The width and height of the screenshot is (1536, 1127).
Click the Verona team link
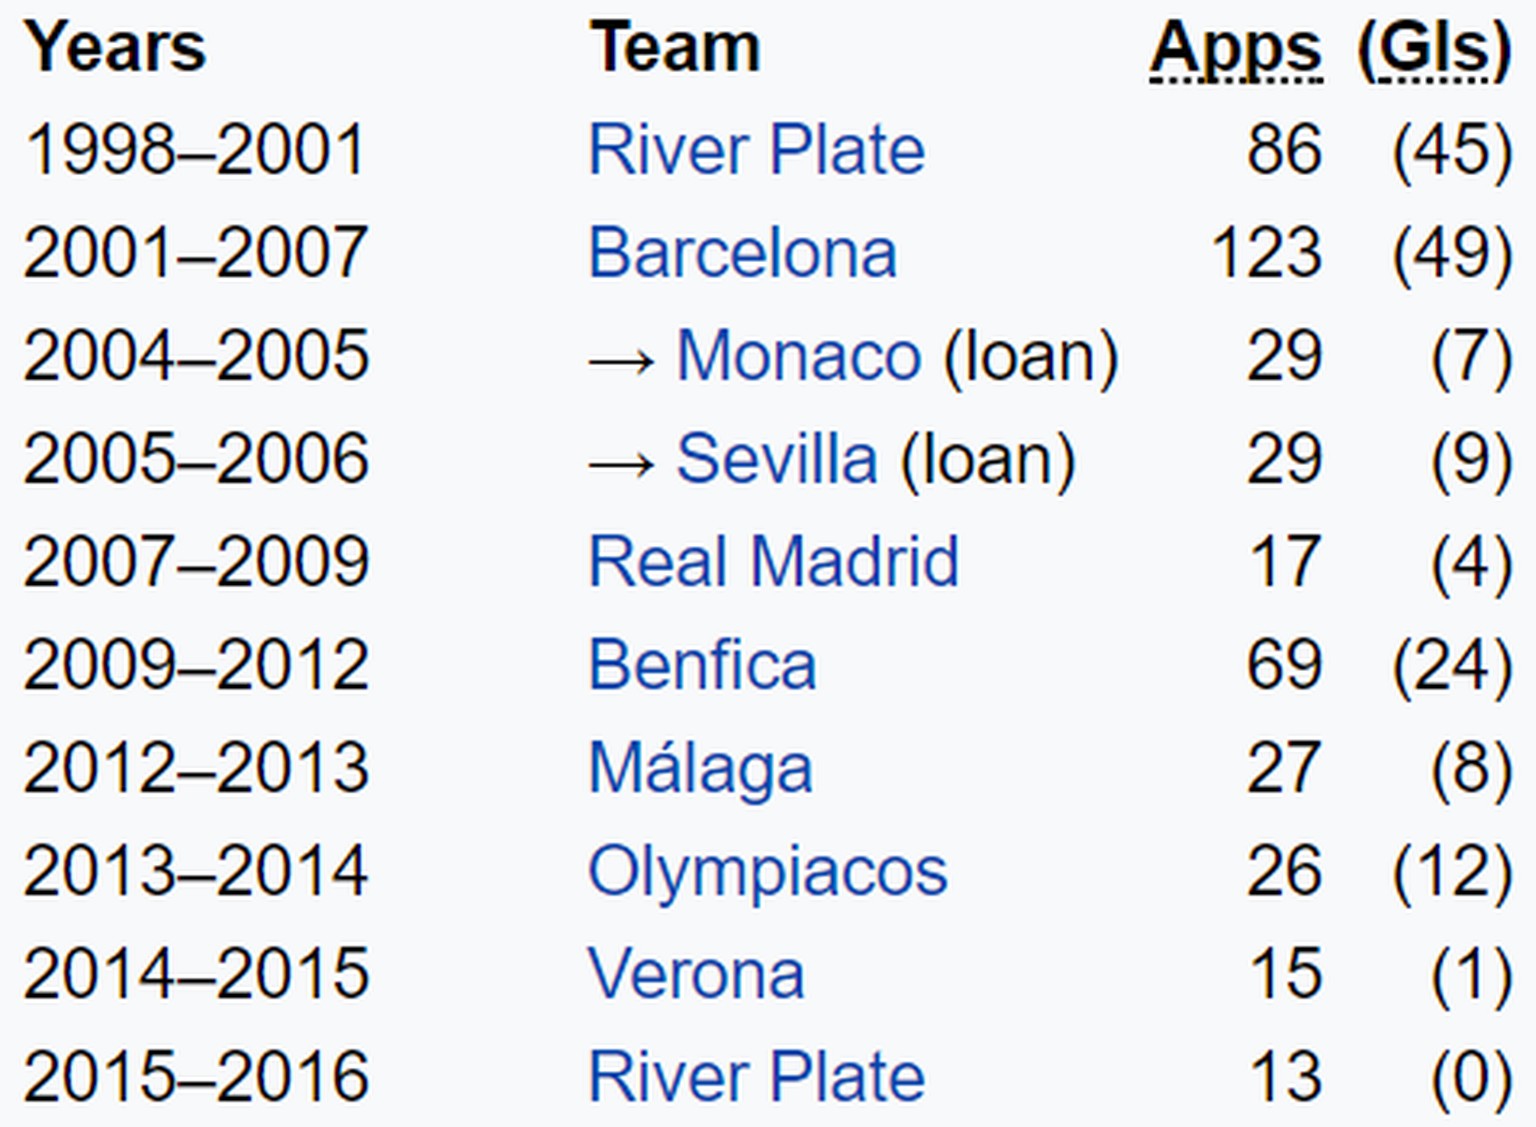(696, 974)
